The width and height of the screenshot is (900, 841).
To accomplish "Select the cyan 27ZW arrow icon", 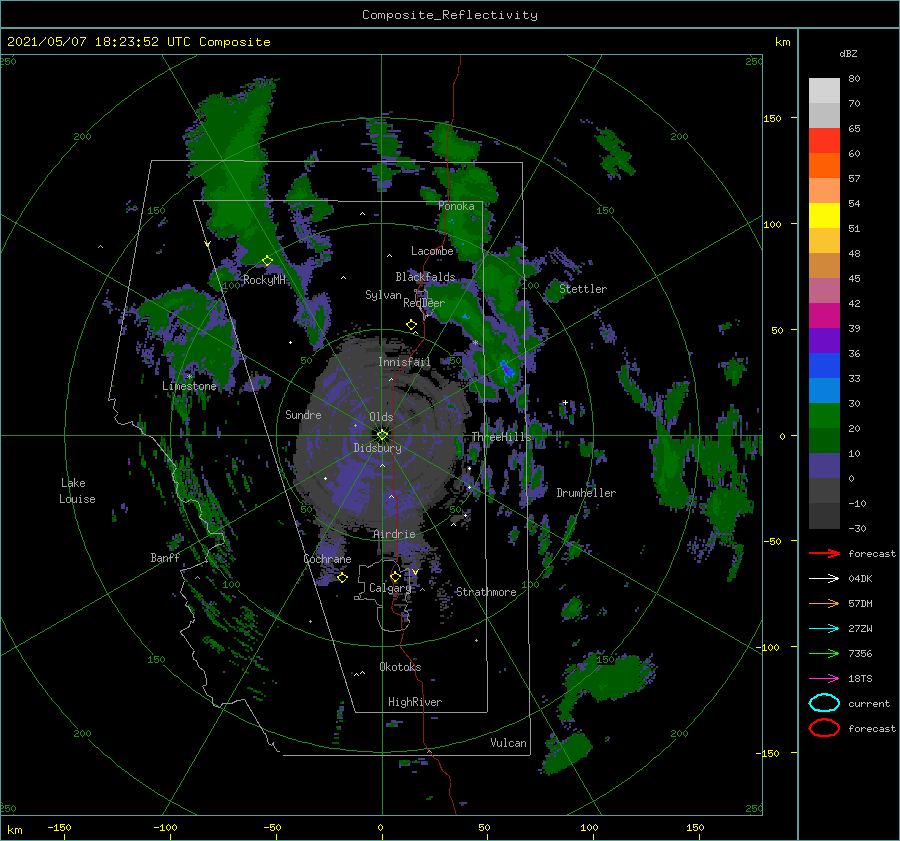I will click(x=824, y=629).
